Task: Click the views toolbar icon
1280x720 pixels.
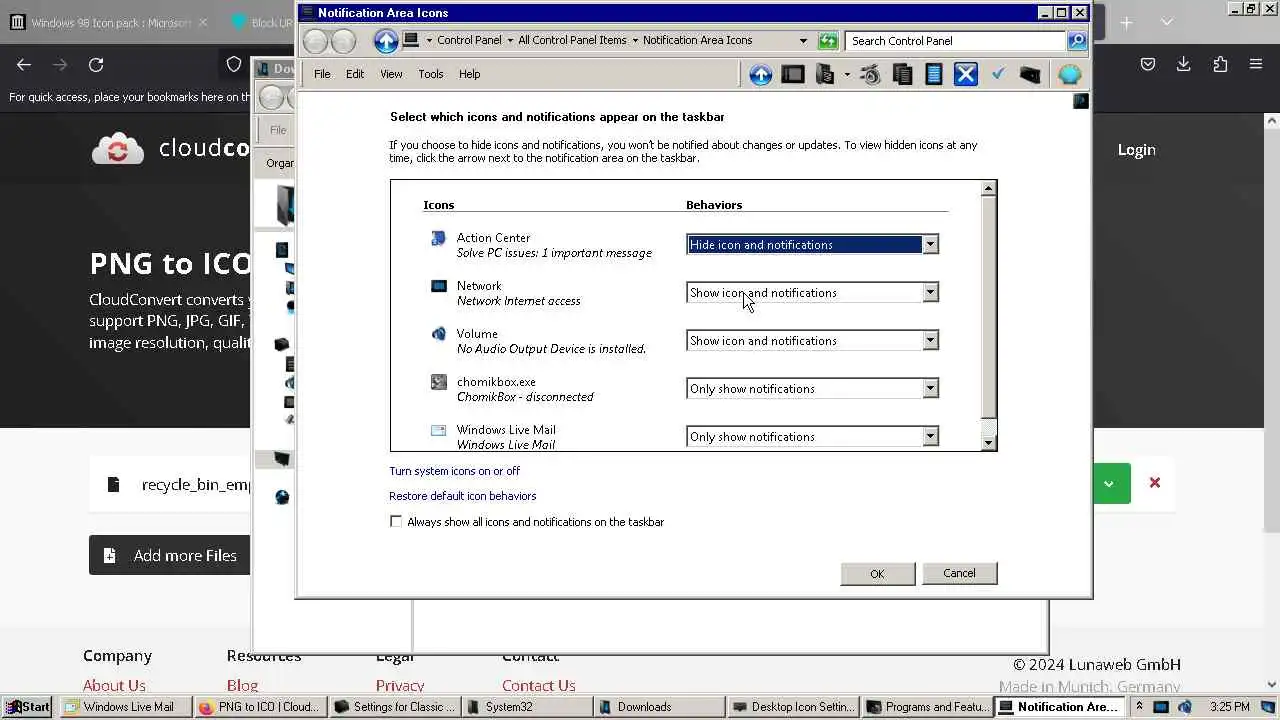Action: coord(826,75)
